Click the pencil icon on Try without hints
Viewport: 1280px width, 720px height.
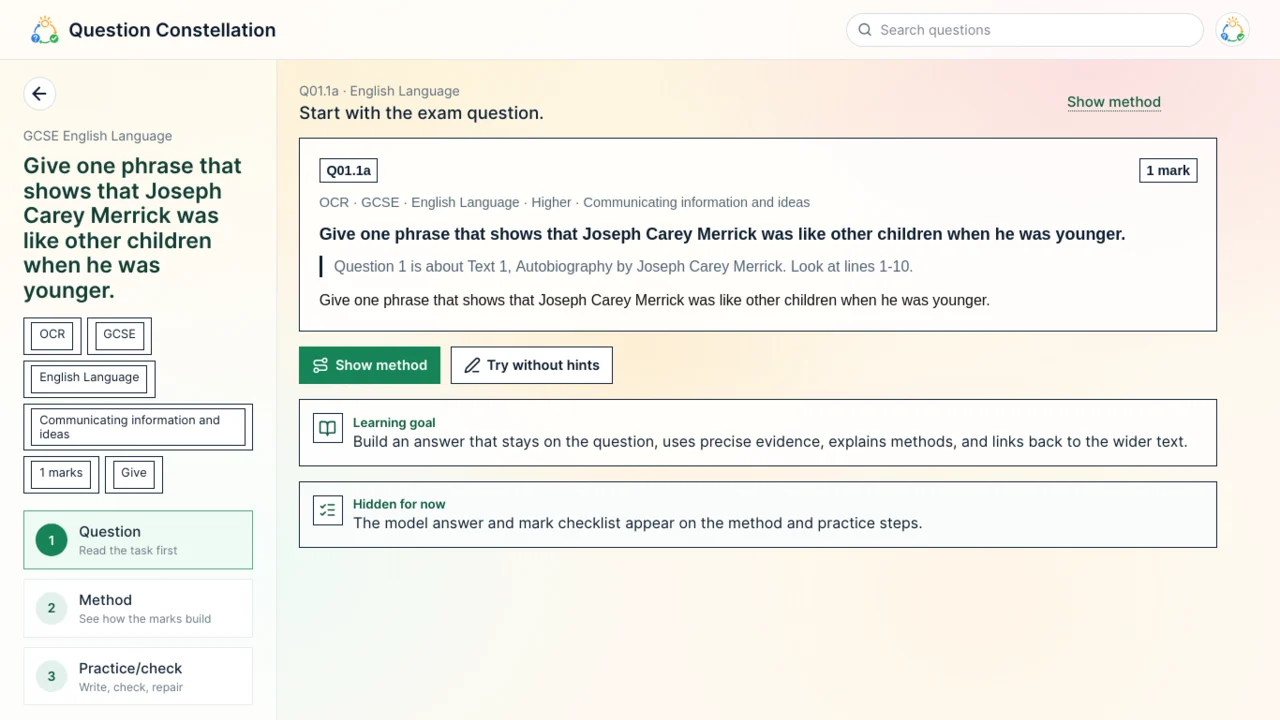(472, 366)
